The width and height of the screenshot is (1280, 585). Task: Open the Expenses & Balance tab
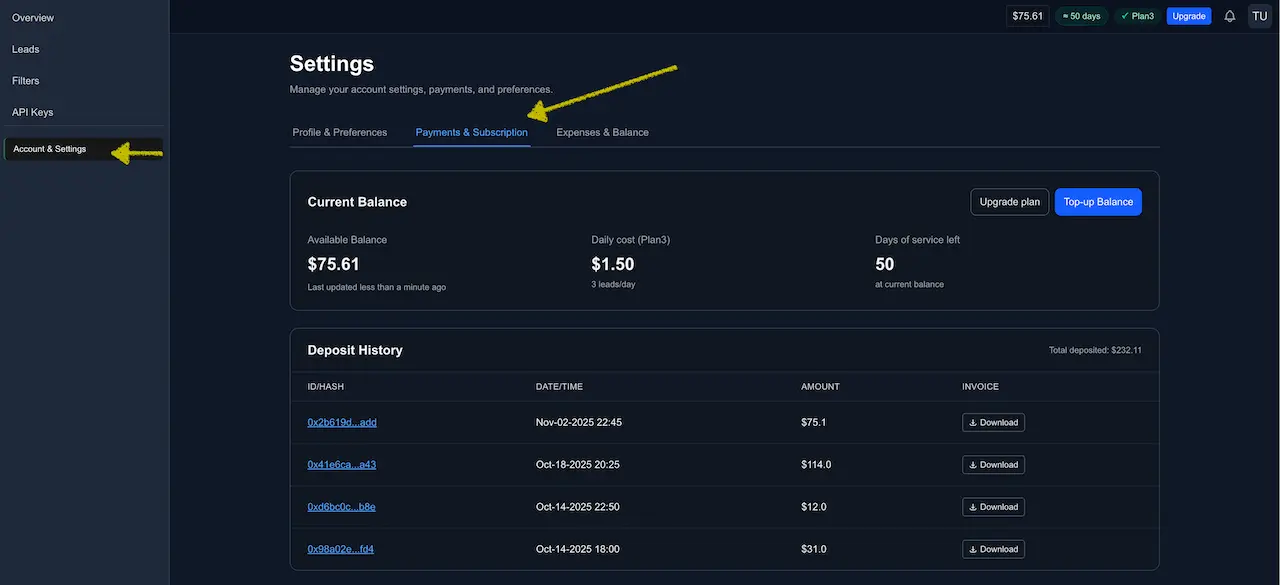[602, 131]
